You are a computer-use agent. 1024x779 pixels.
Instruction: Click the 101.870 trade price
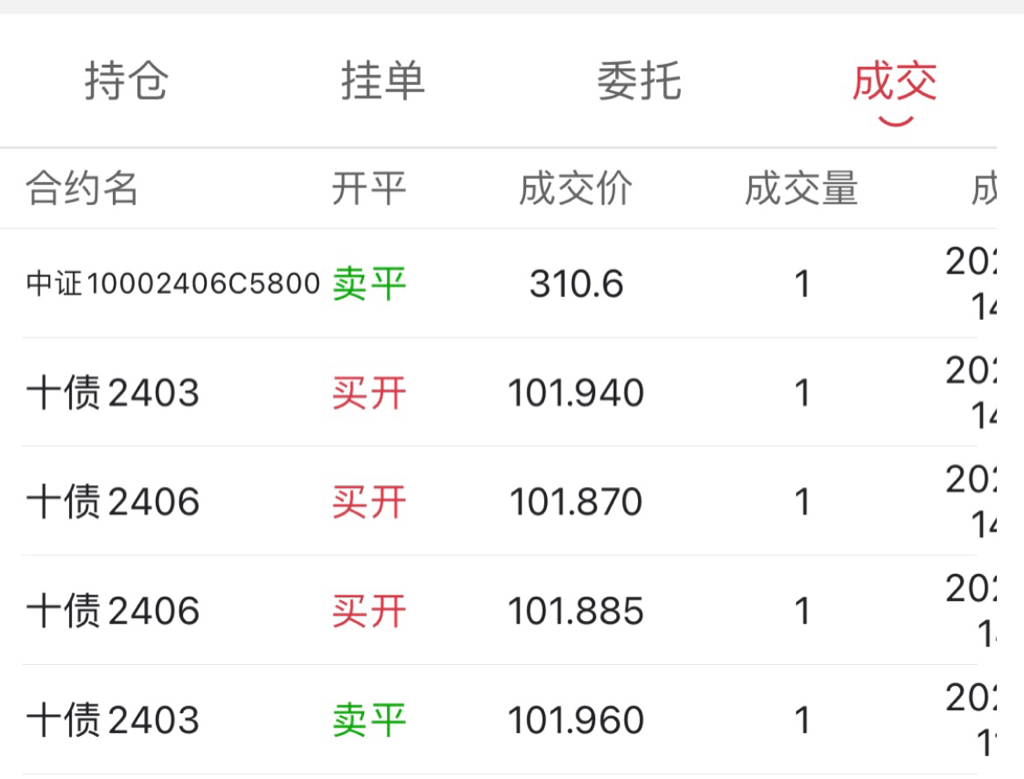tap(576, 502)
